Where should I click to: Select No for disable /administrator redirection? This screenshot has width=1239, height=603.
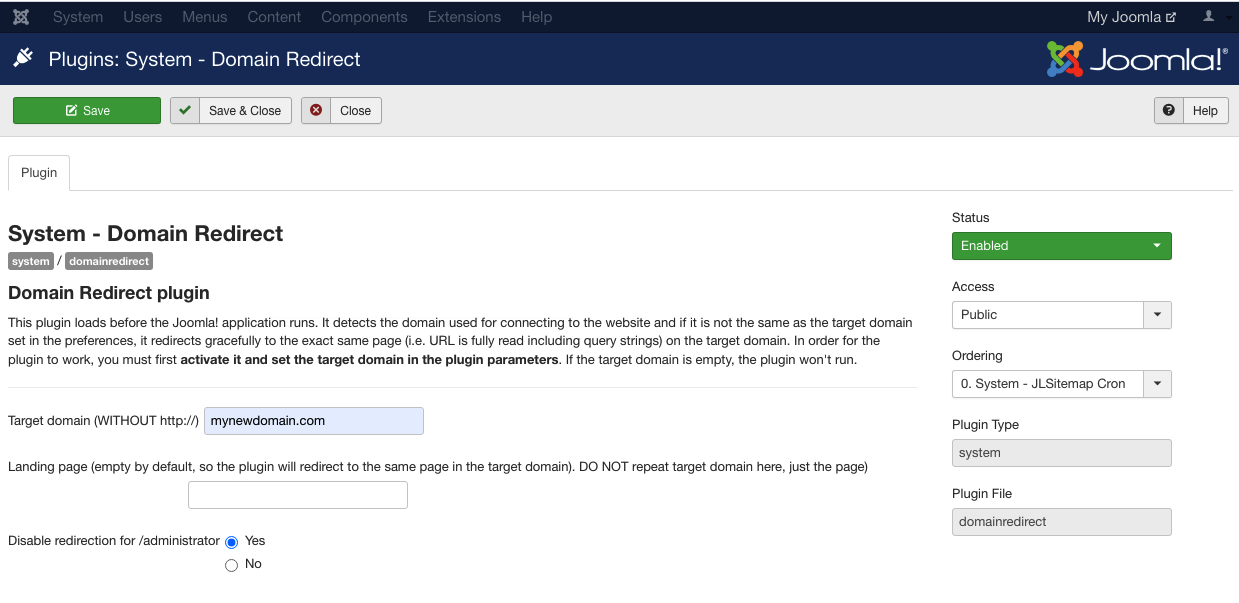pyautogui.click(x=232, y=565)
